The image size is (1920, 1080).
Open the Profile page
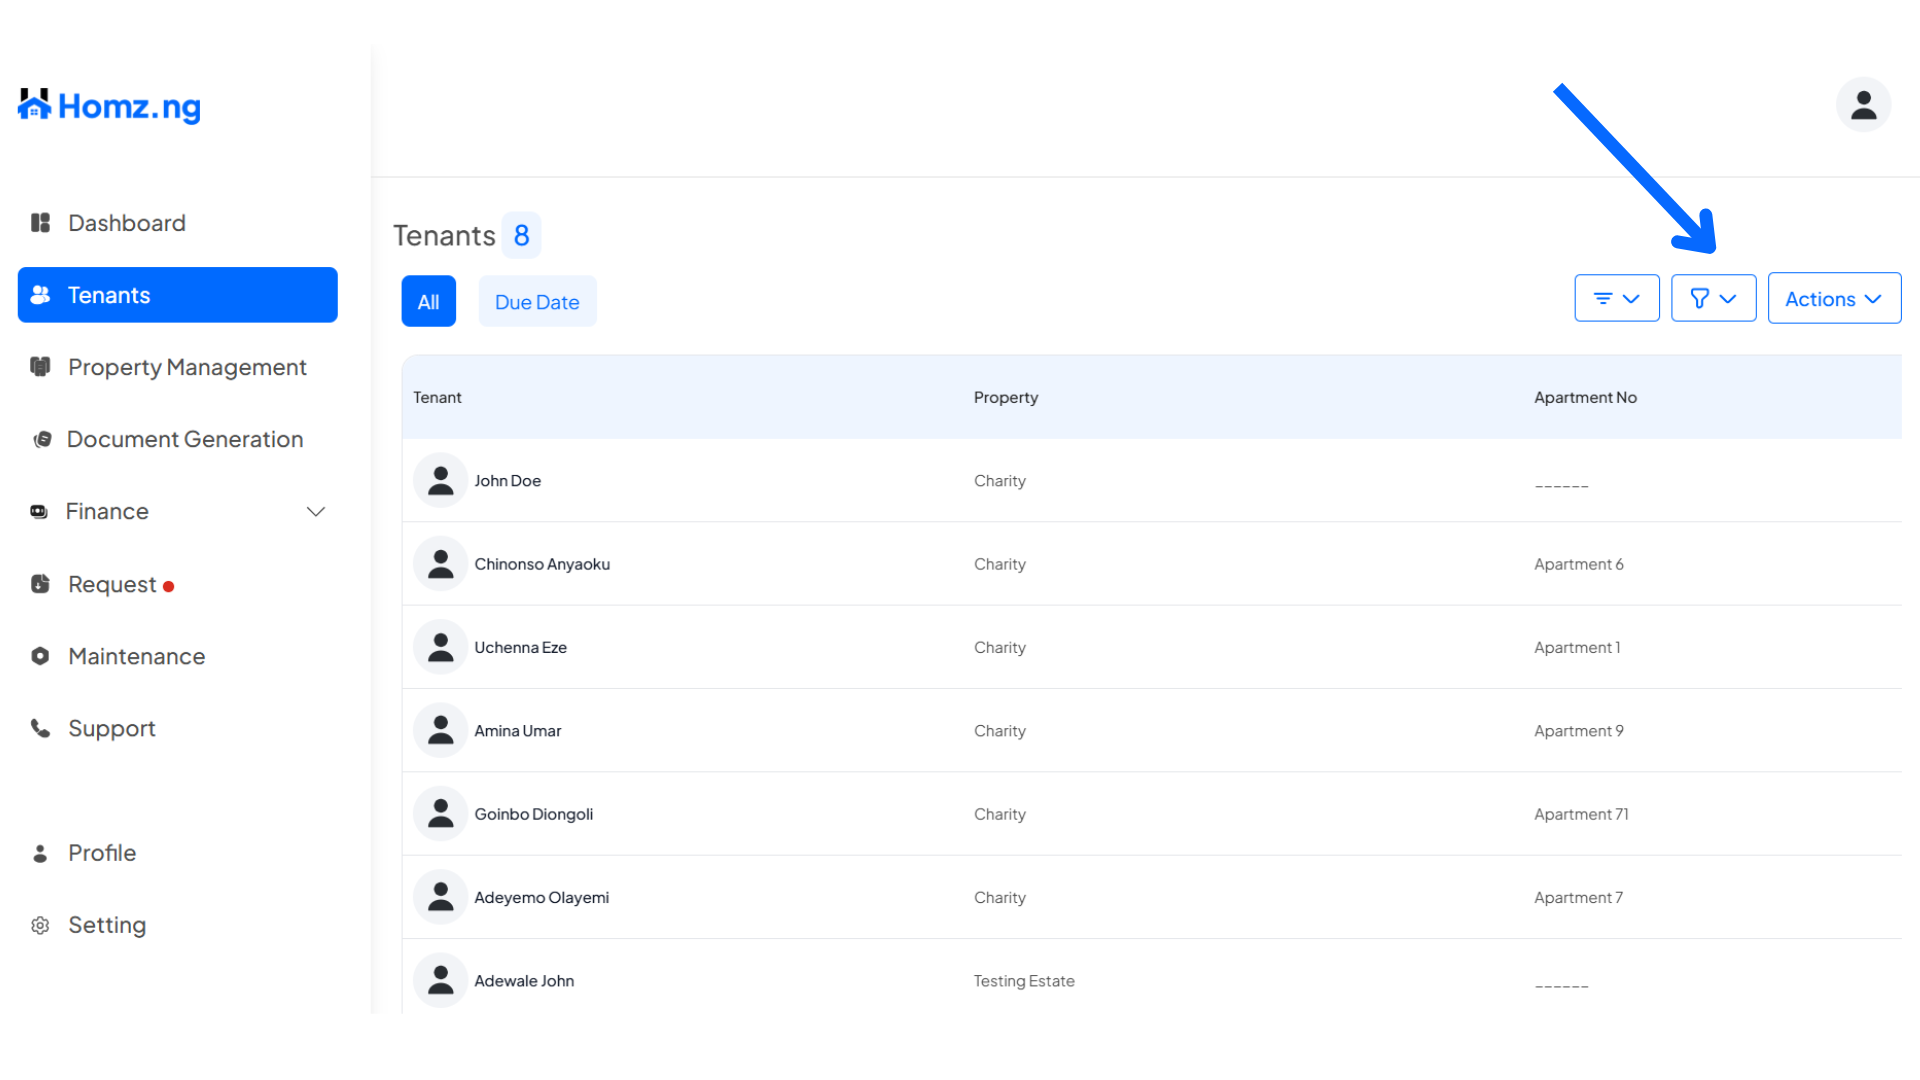(102, 853)
